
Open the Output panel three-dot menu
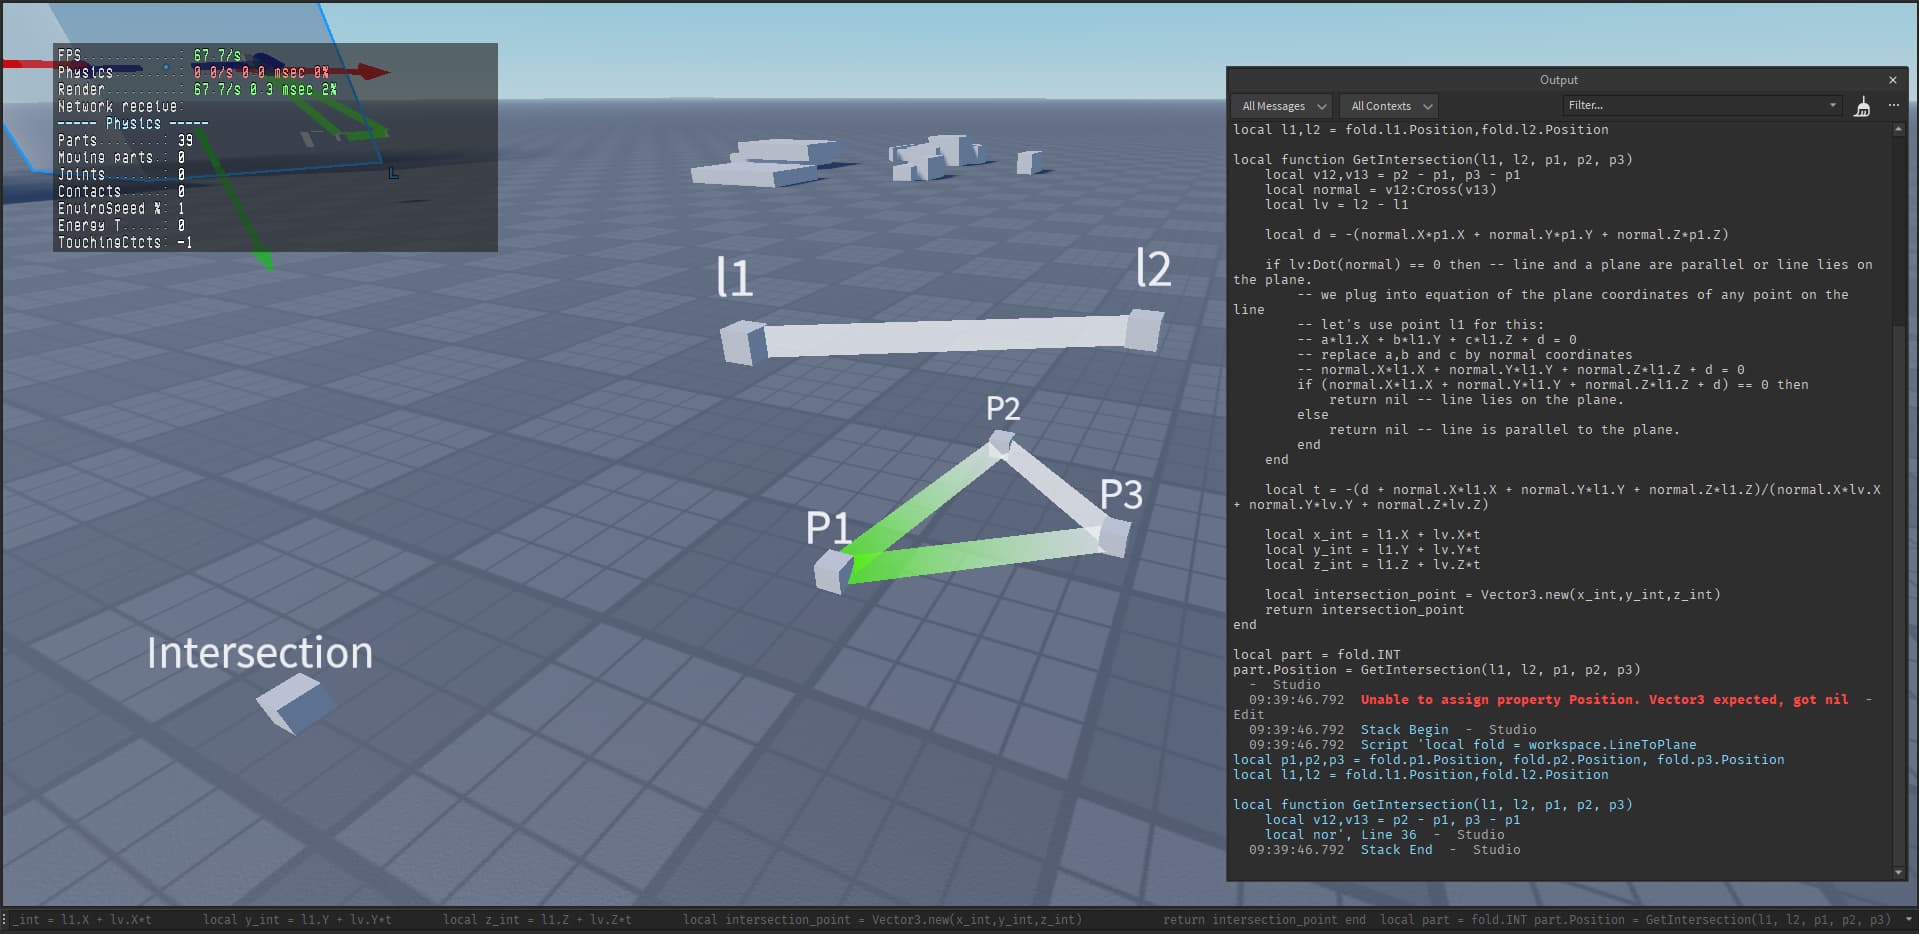[1893, 105]
